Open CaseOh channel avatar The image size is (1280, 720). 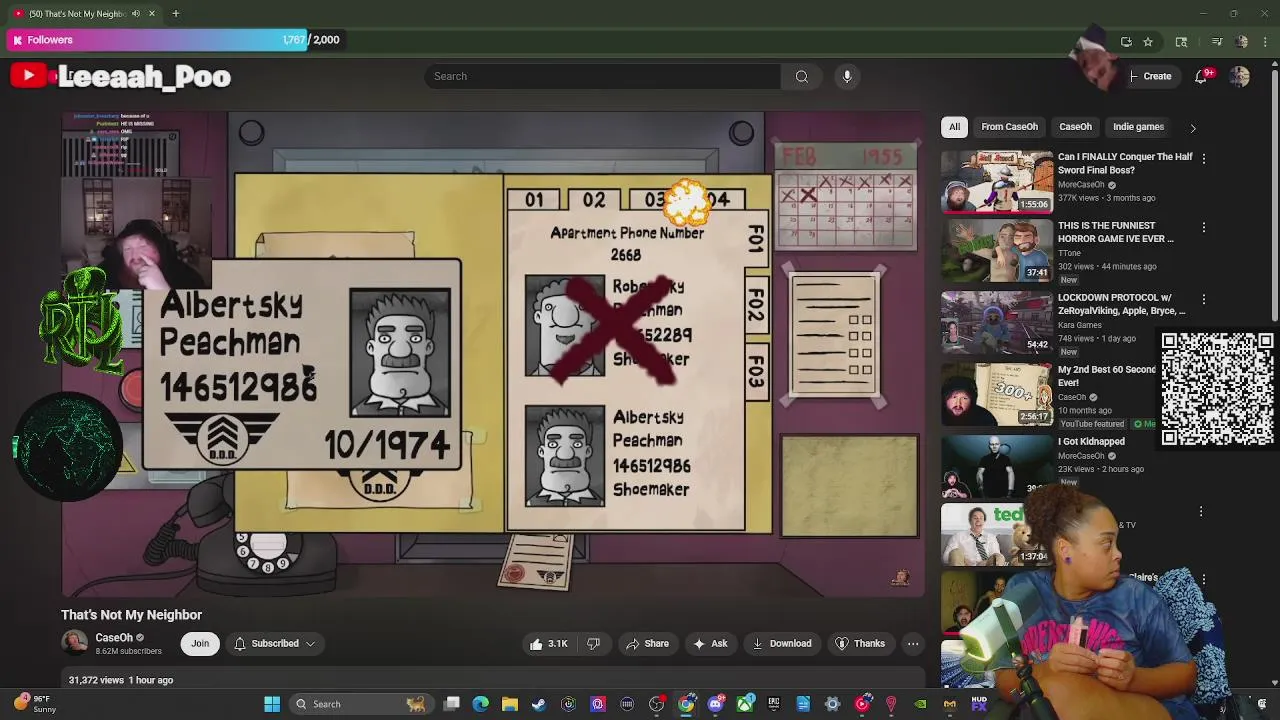[x=74, y=643]
